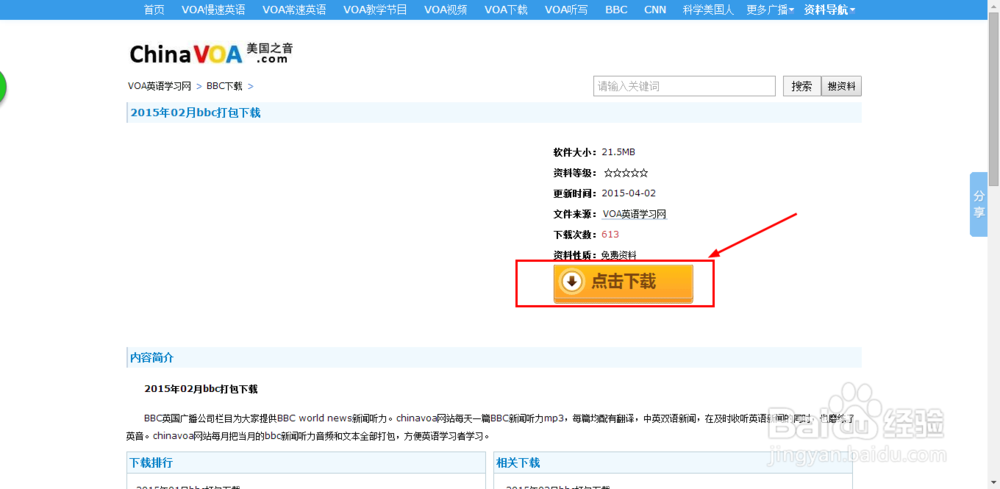Open the 首页 nav item
The height and width of the screenshot is (489, 1000).
coord(154,10)
